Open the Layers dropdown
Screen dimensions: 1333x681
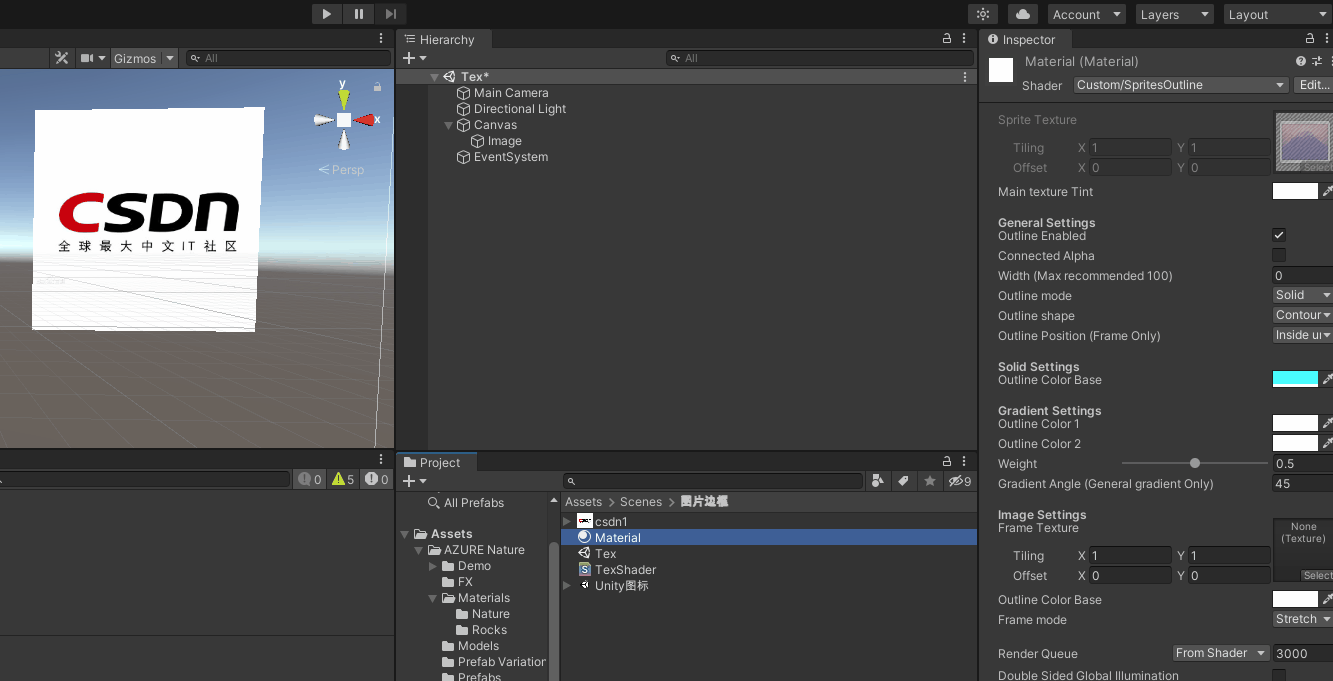1174,14
